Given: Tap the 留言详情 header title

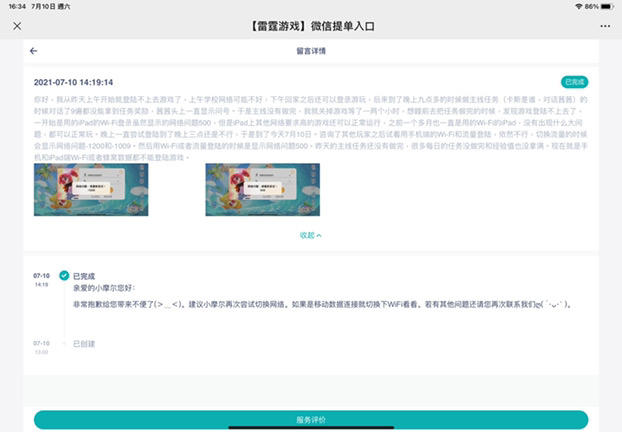Looking at the screenshot, I should click(311, 50).
